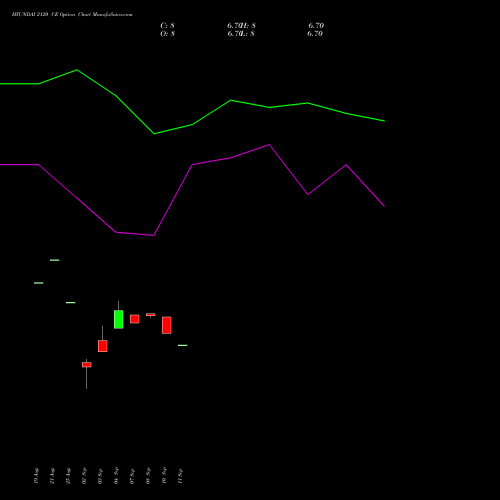Select the long-wick red candle above 02 Sep
The image size is (500, 500).
tap(87, 365)
